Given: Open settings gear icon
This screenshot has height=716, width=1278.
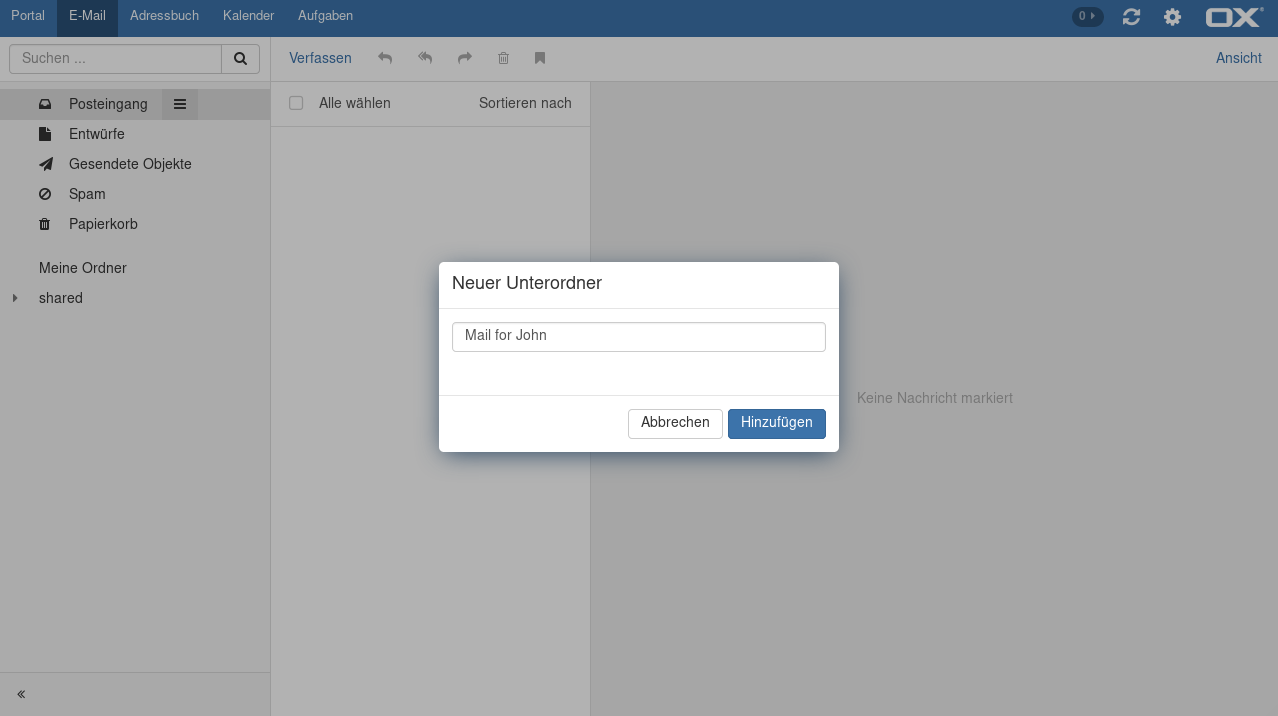Looking at the screenshot, I should pyautogui.click(x=1172, y=17).
